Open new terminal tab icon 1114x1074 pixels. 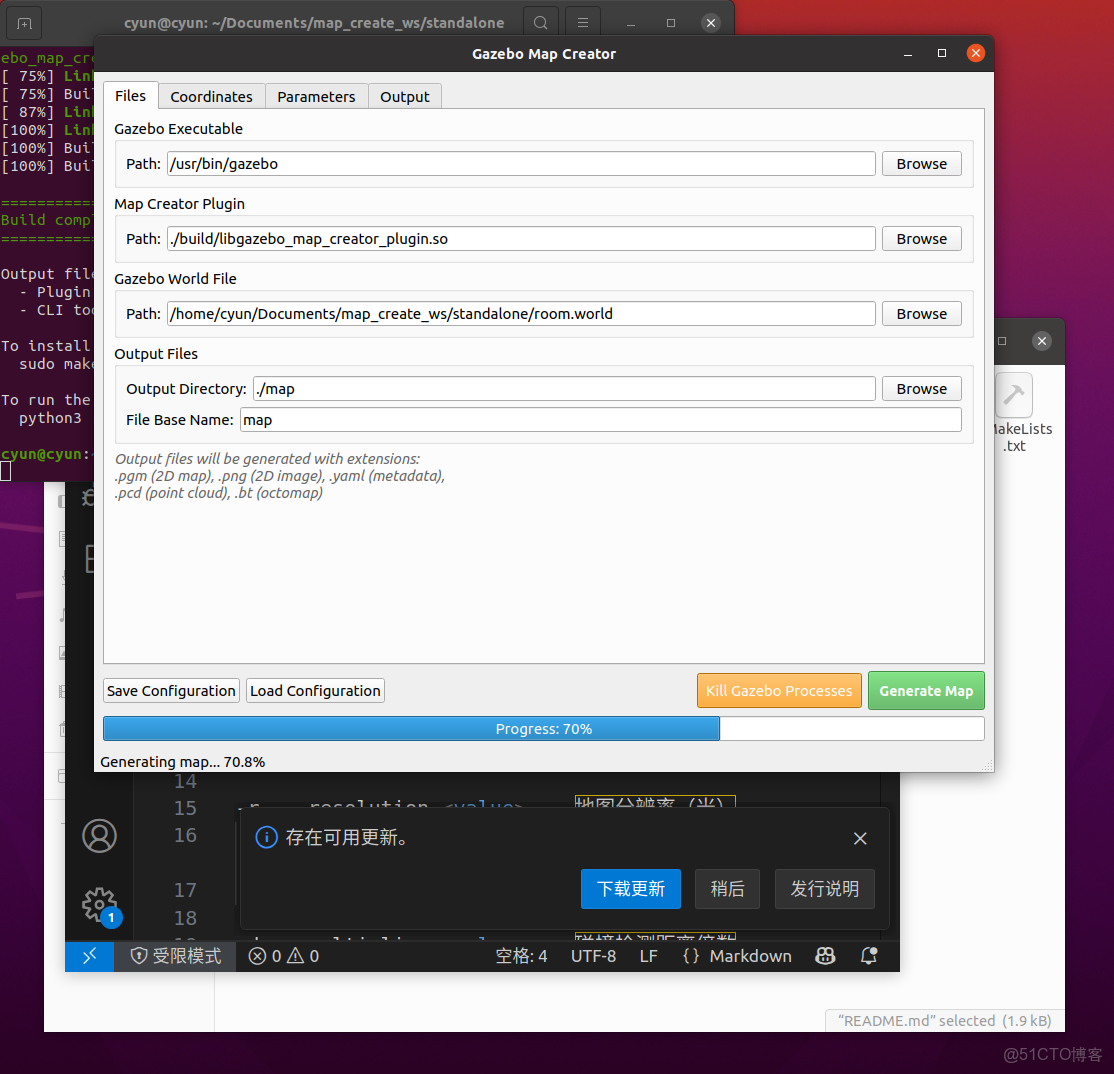[x=24, y=23]
